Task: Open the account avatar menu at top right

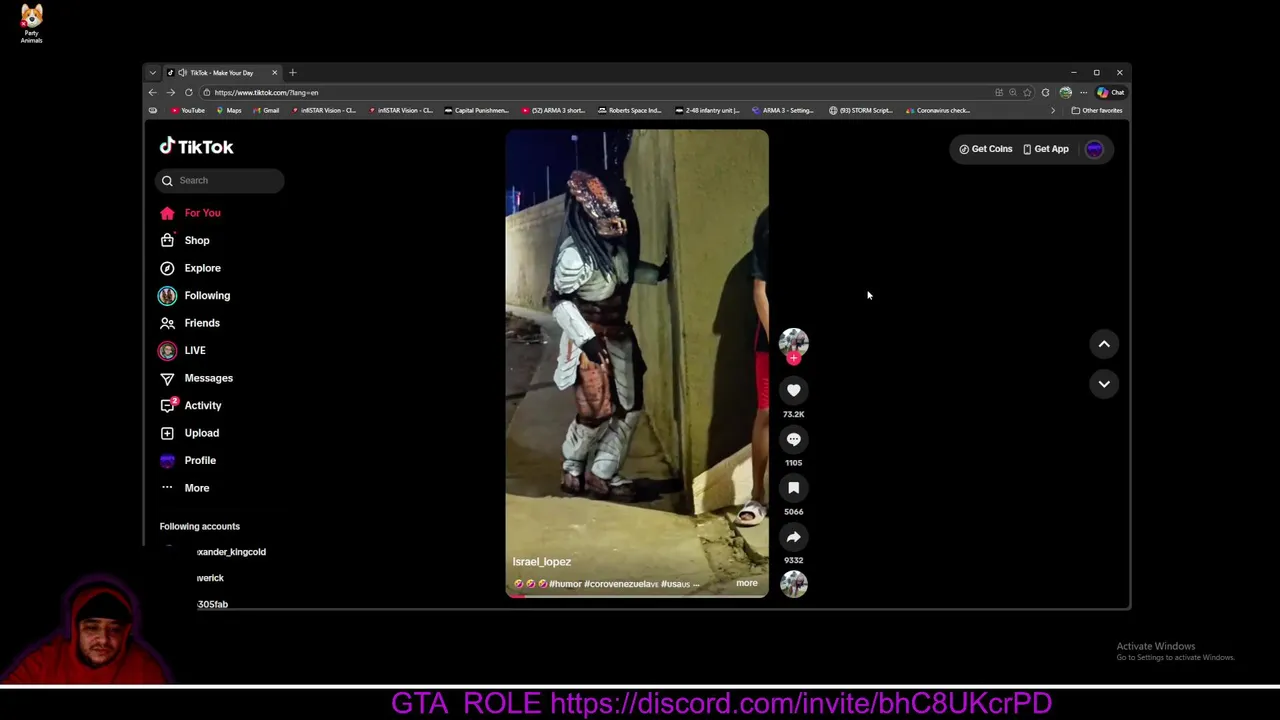Action: (1094, 149)
